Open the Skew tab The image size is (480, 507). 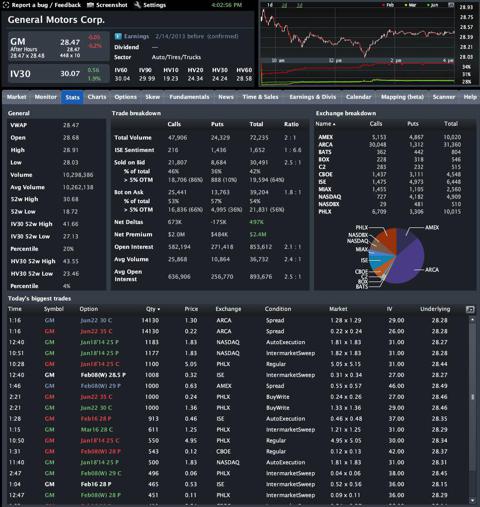click(x=153, y=97)
